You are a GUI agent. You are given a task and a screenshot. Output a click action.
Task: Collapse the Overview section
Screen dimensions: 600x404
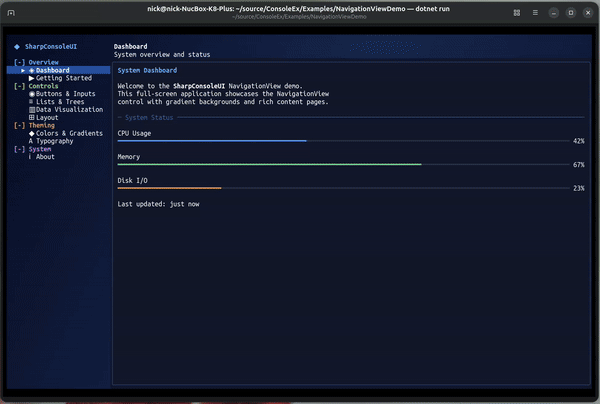pos(20,62)
